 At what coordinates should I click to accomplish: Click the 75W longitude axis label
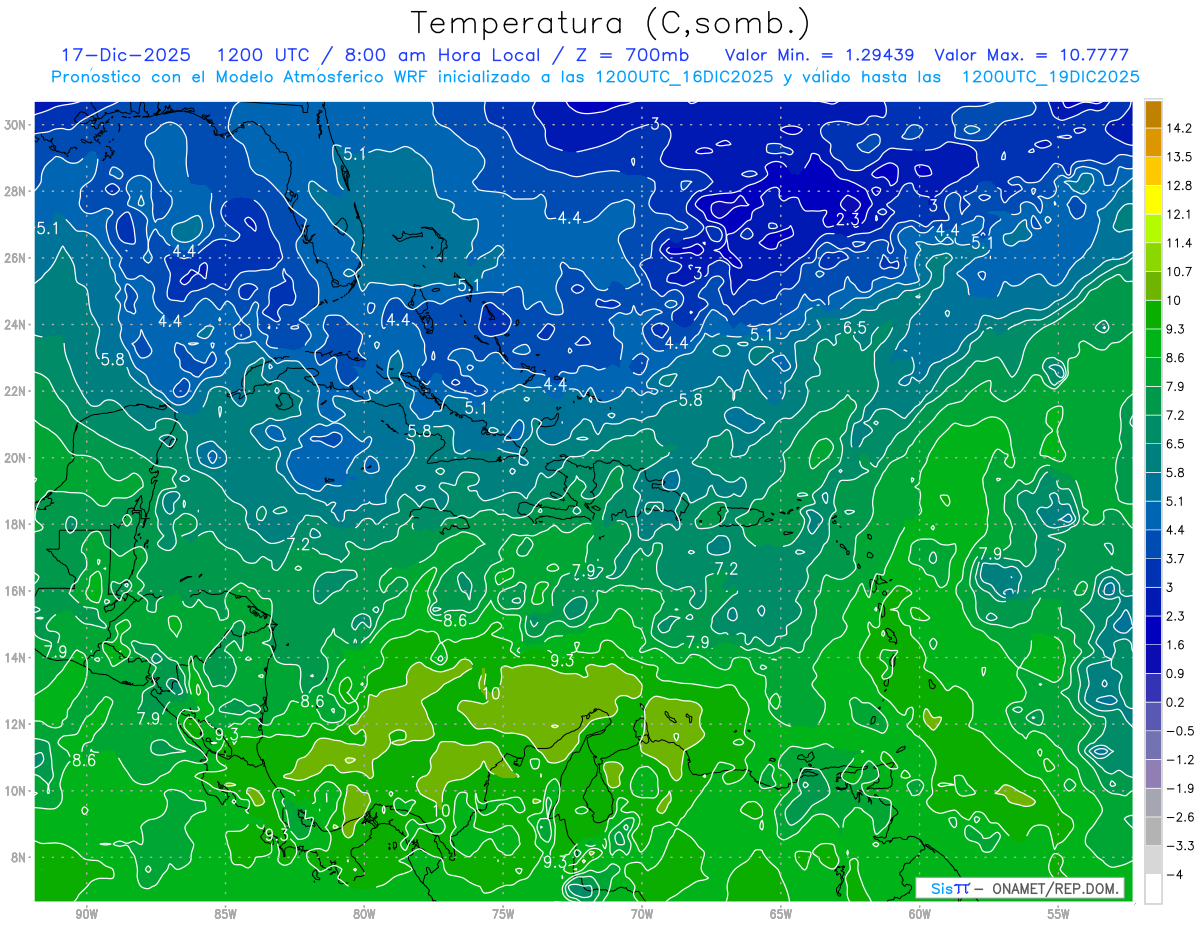pos(503,914)
